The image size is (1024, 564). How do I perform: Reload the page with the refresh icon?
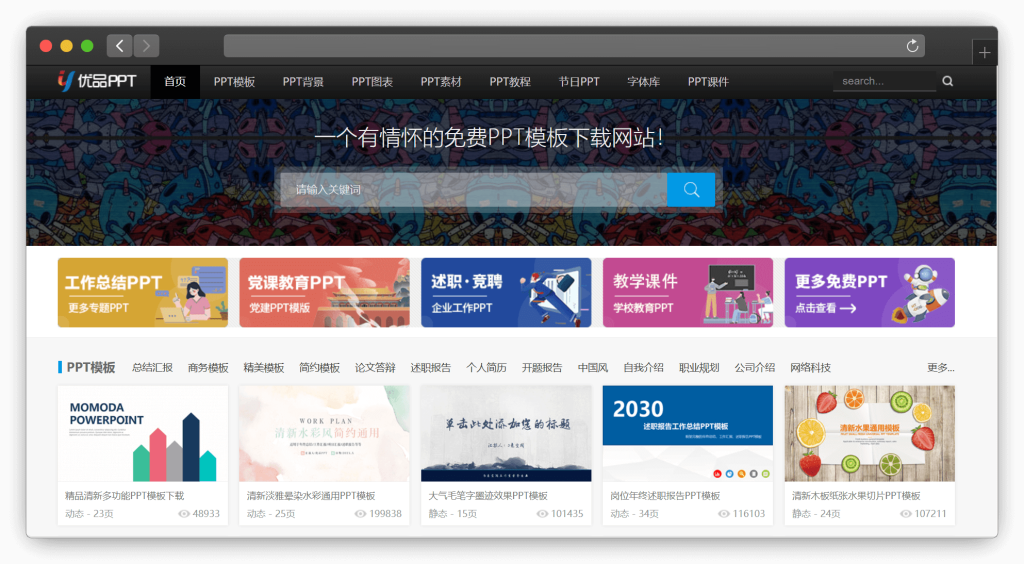[912, 46]
